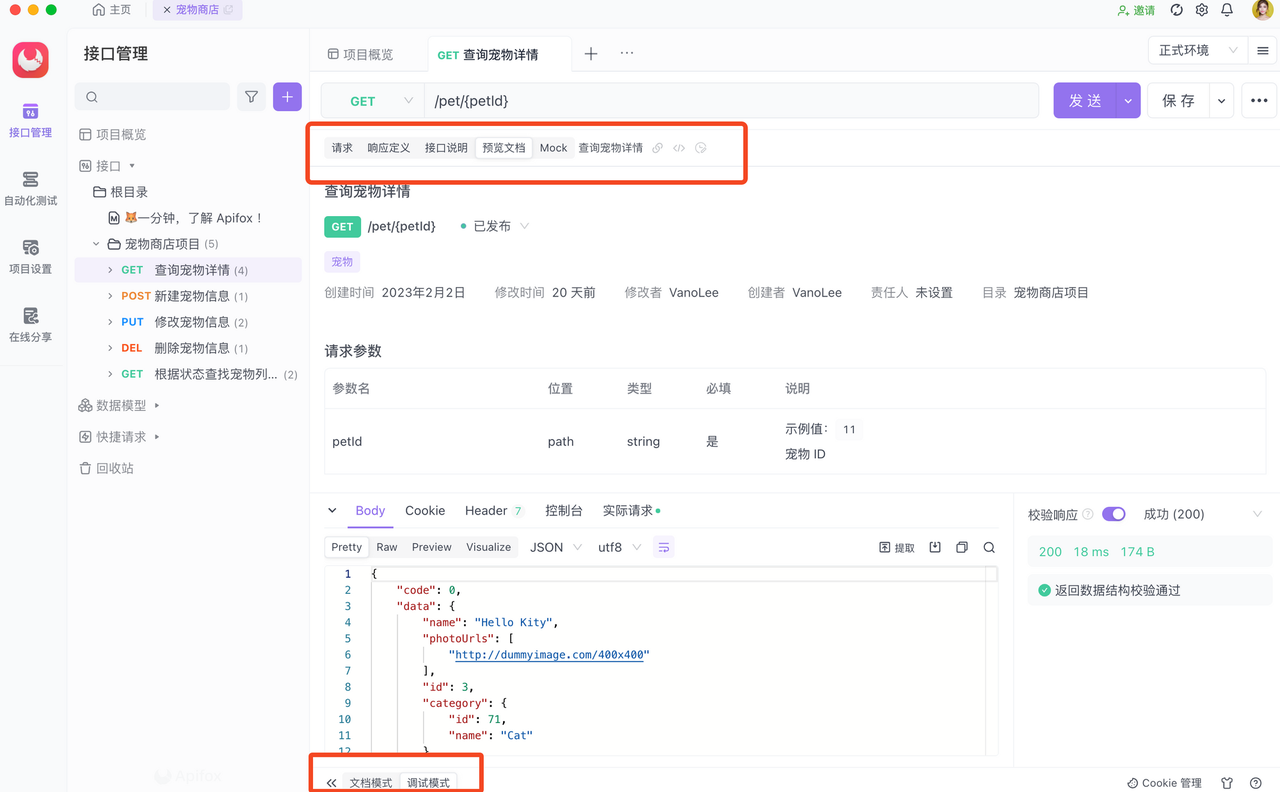This screenshot has width=1280, height=792.
Task: Open the utf8 encoding dropdown
Action: pos(620,547)
